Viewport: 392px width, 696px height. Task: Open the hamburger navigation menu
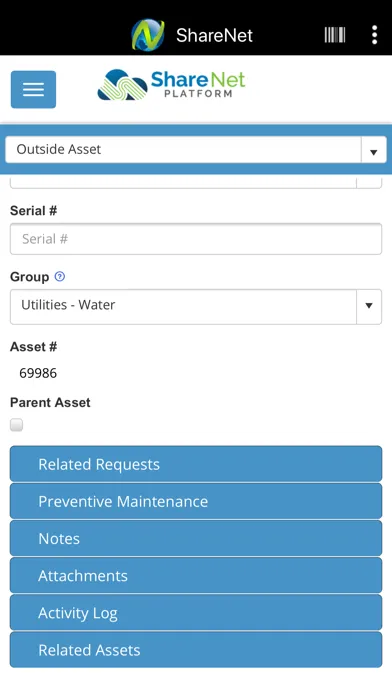33,89
